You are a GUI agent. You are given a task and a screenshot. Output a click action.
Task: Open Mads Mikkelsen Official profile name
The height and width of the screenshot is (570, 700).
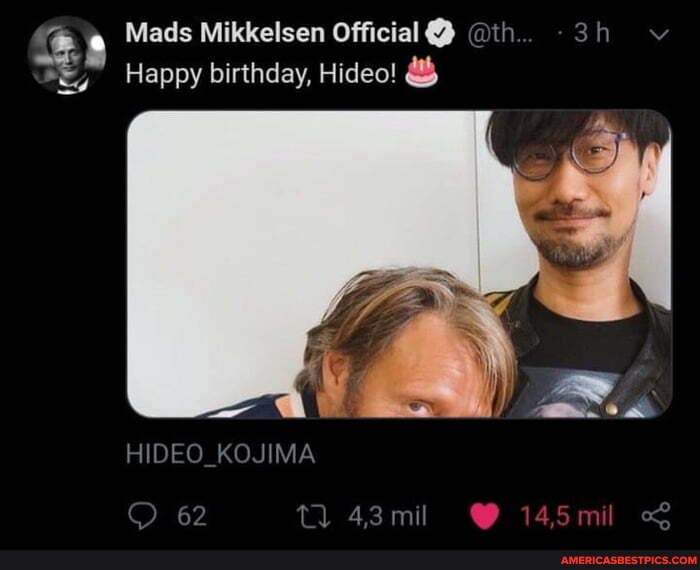(272, 33)
